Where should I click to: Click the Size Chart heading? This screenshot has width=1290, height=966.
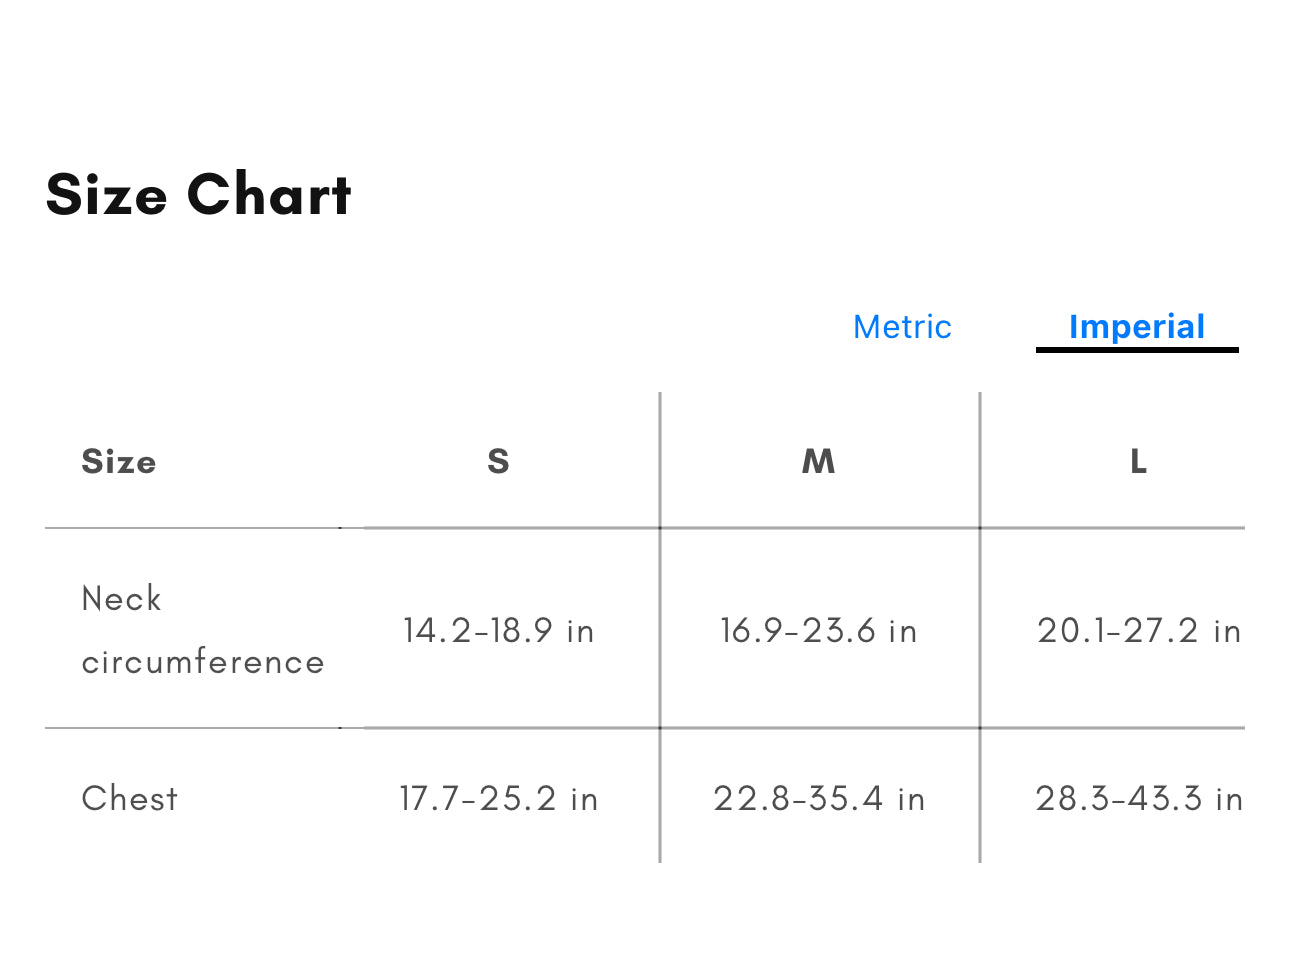click(x=199, y=194)
